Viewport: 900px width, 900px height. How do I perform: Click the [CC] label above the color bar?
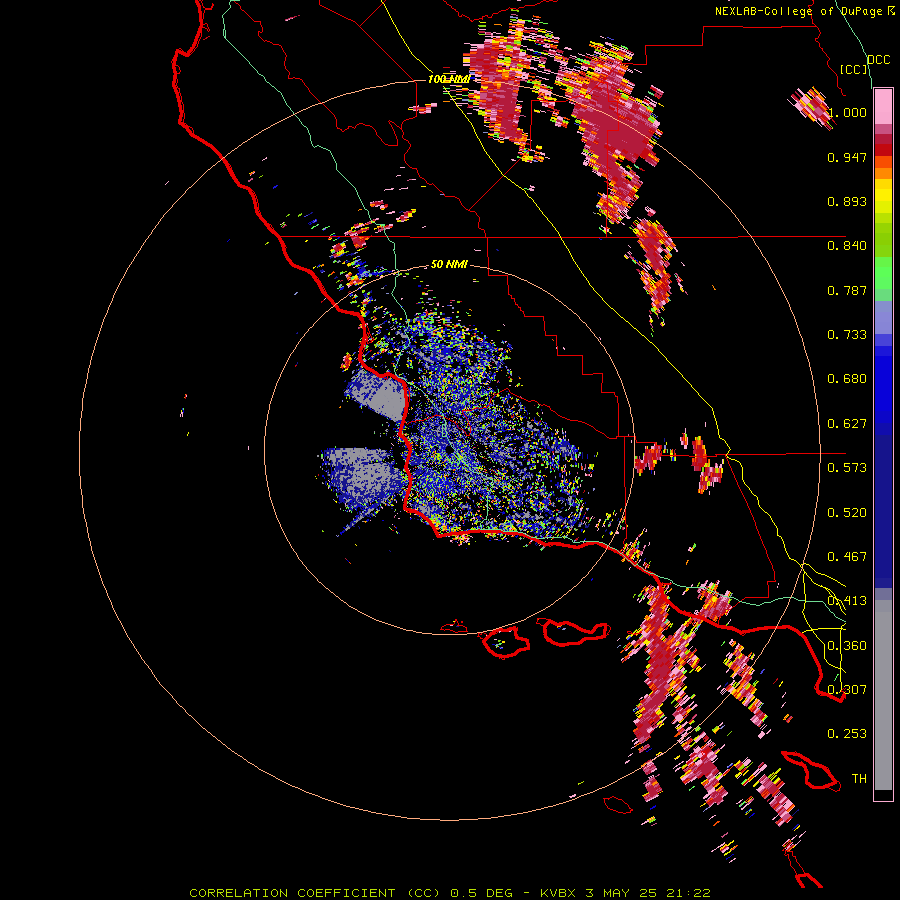[x=854, y=69]
